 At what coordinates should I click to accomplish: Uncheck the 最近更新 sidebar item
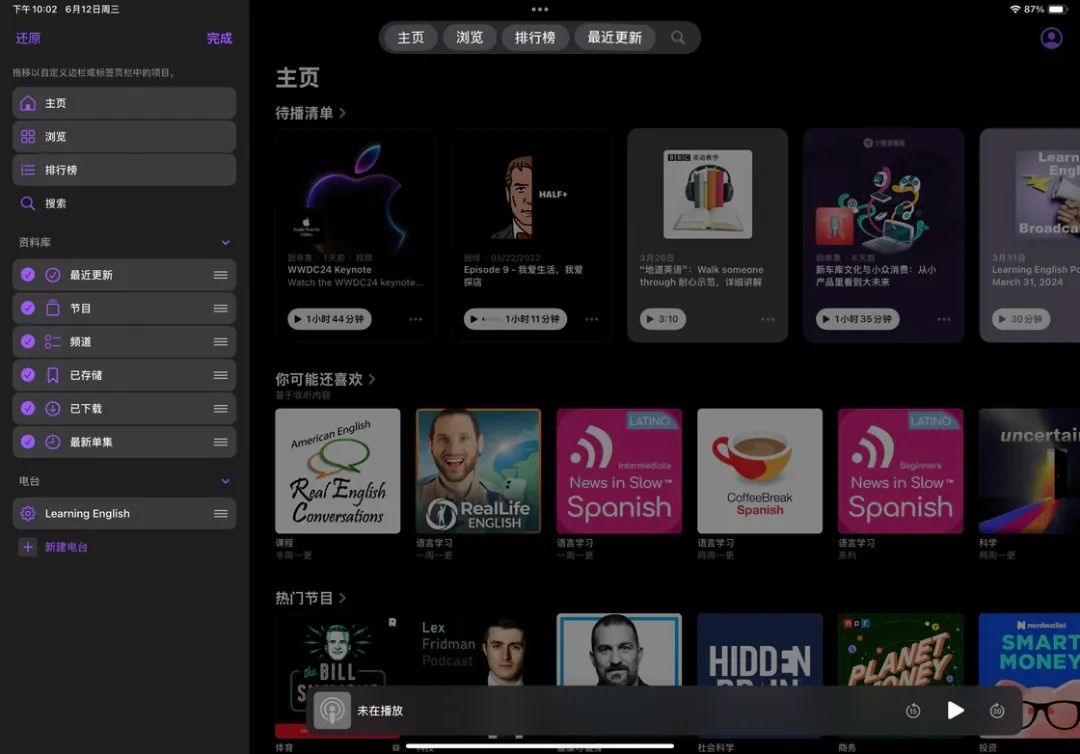coord(28,275)
